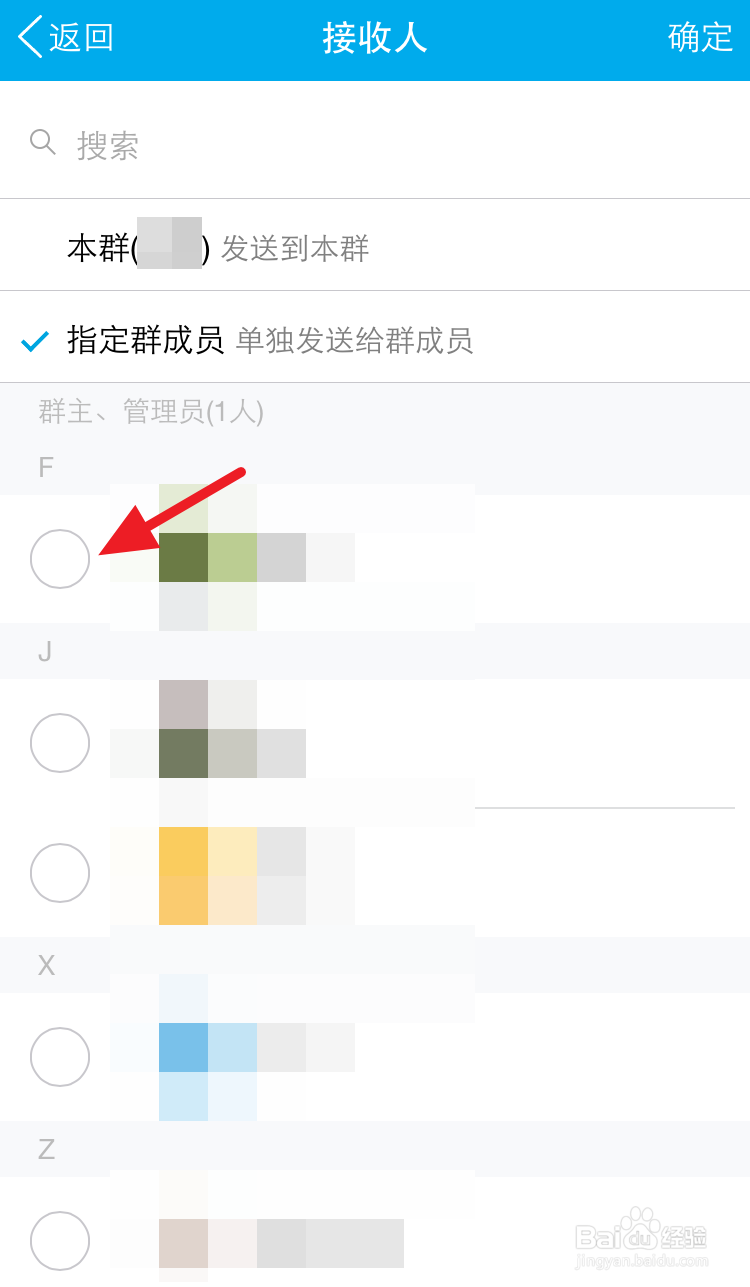Focus the 搜索 search field
The image size is (750, 1287).
click(x=400, y=146)
